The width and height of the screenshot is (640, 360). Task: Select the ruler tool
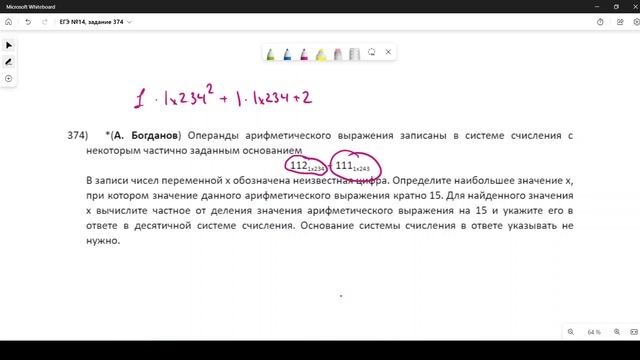354,54
